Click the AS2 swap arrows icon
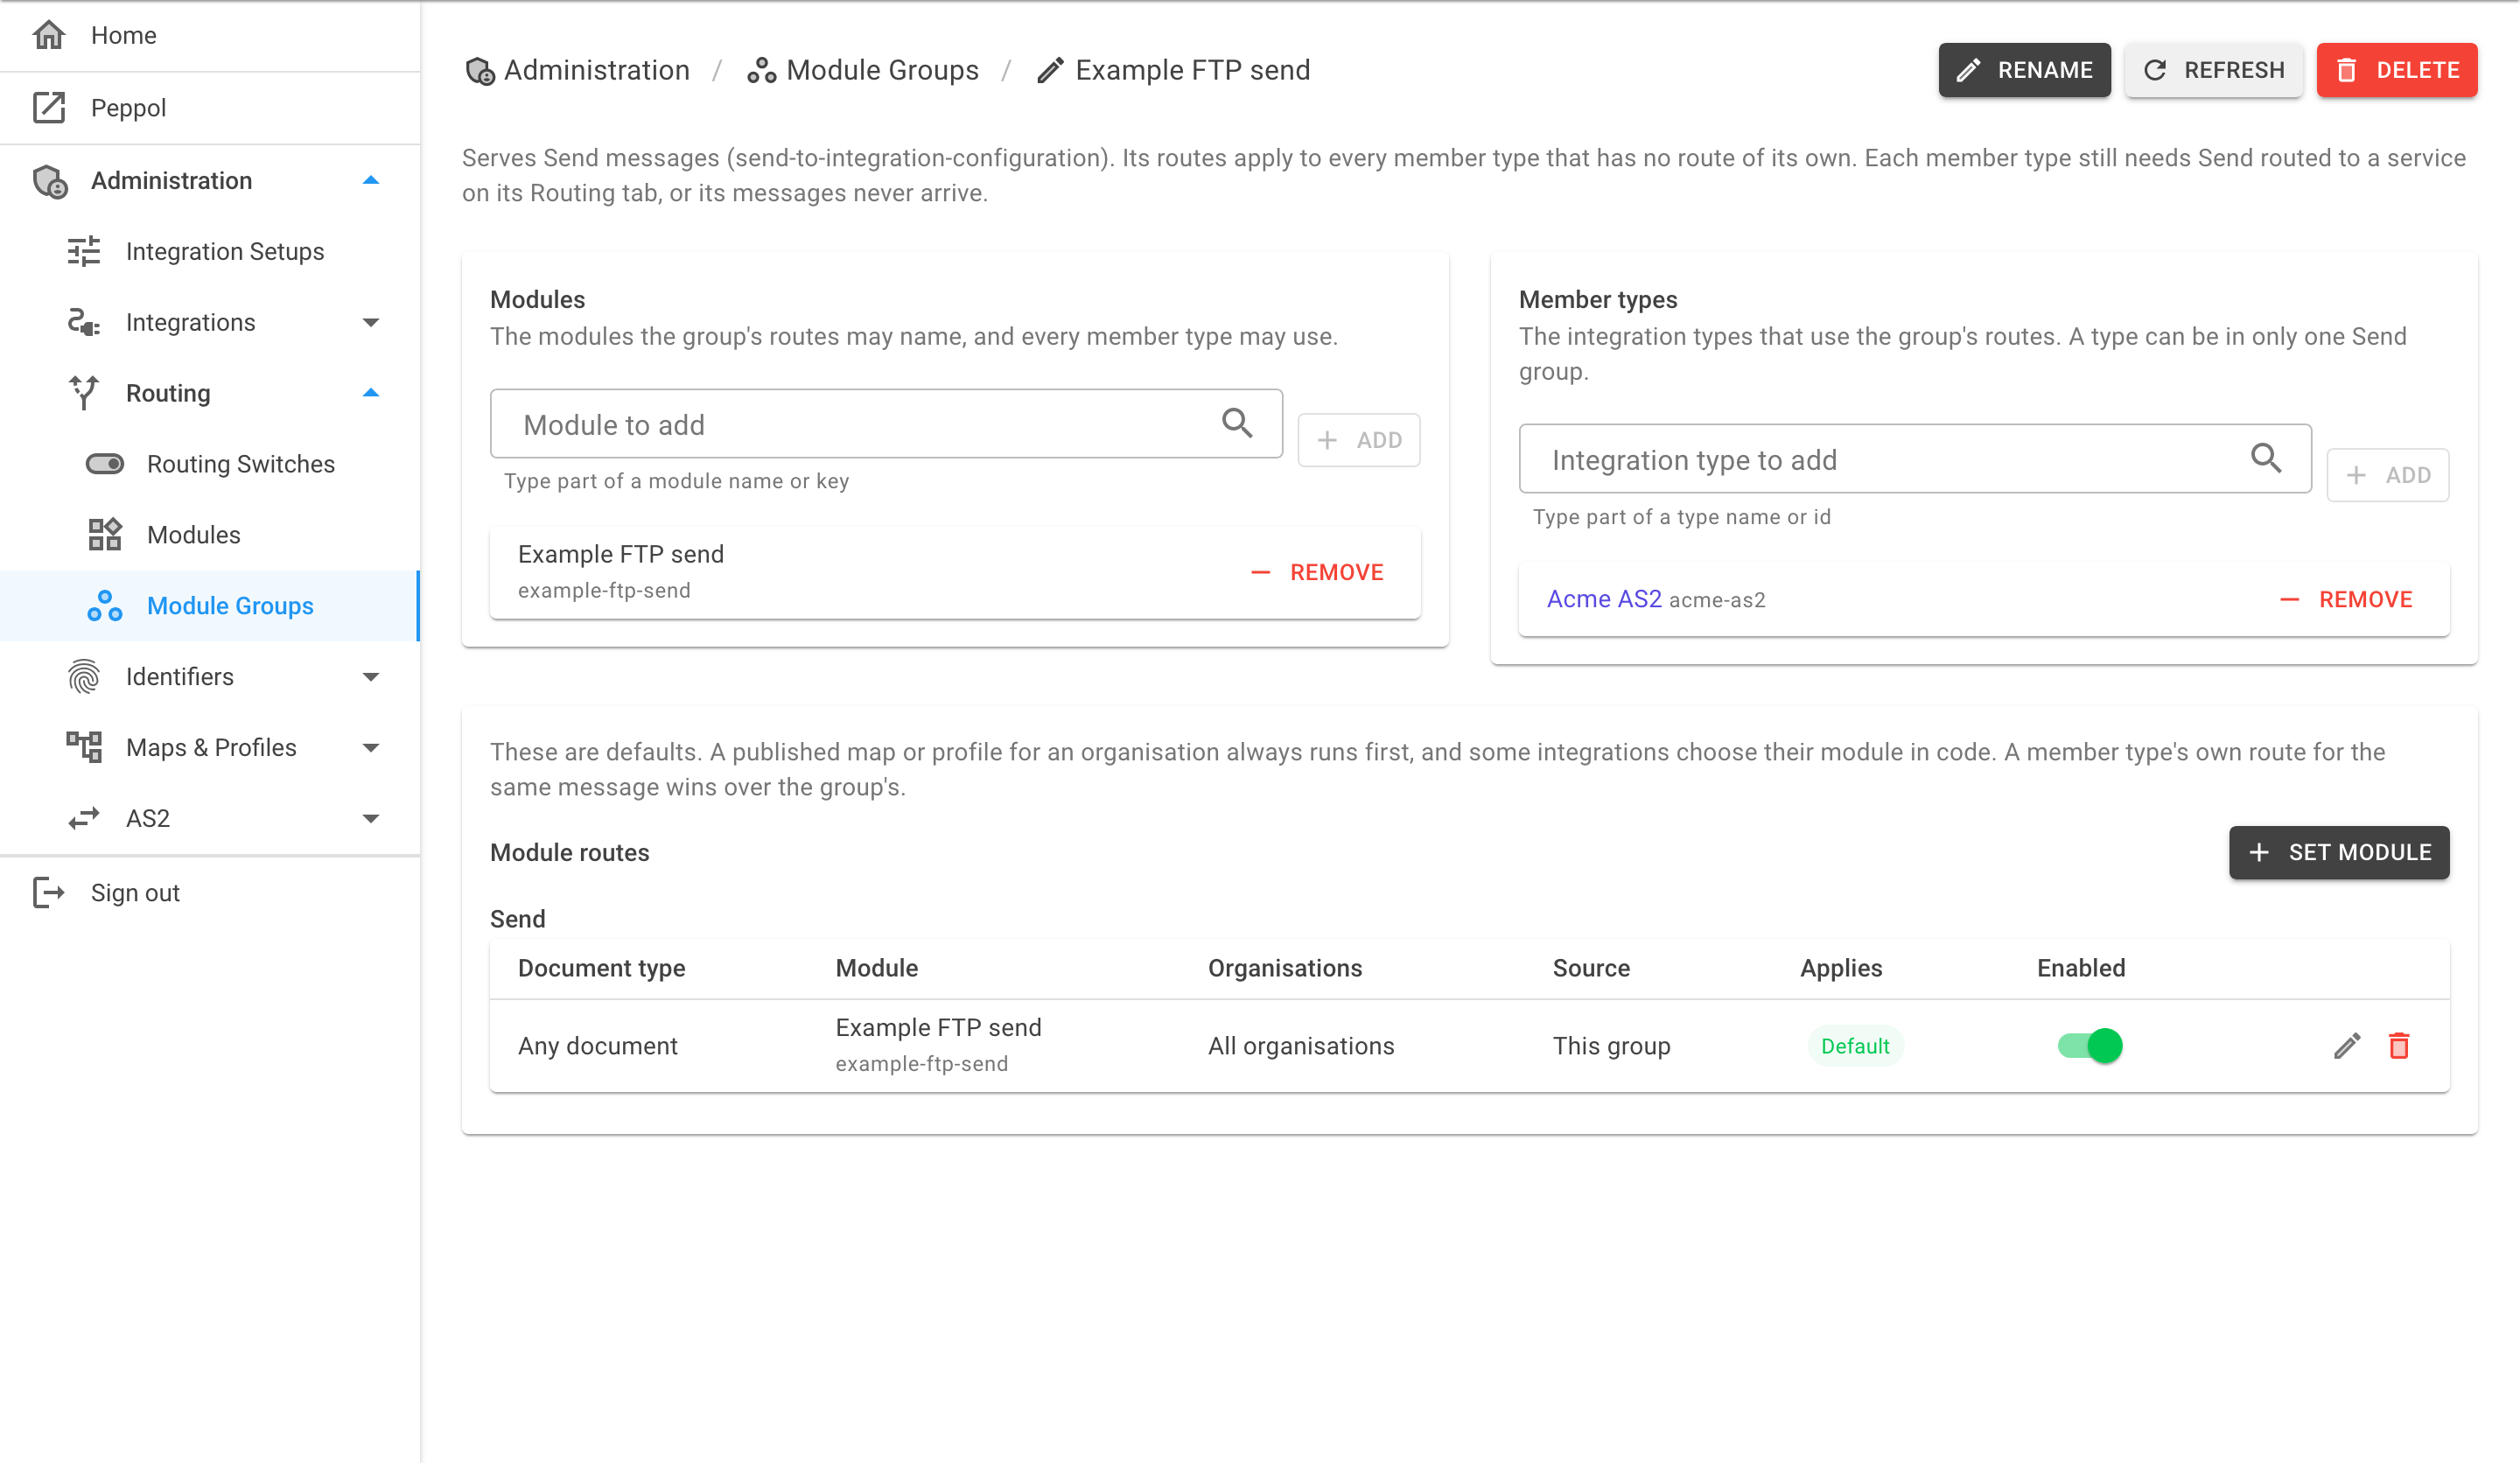Screen dimensions: 2520x1463 tap(84, 818)
